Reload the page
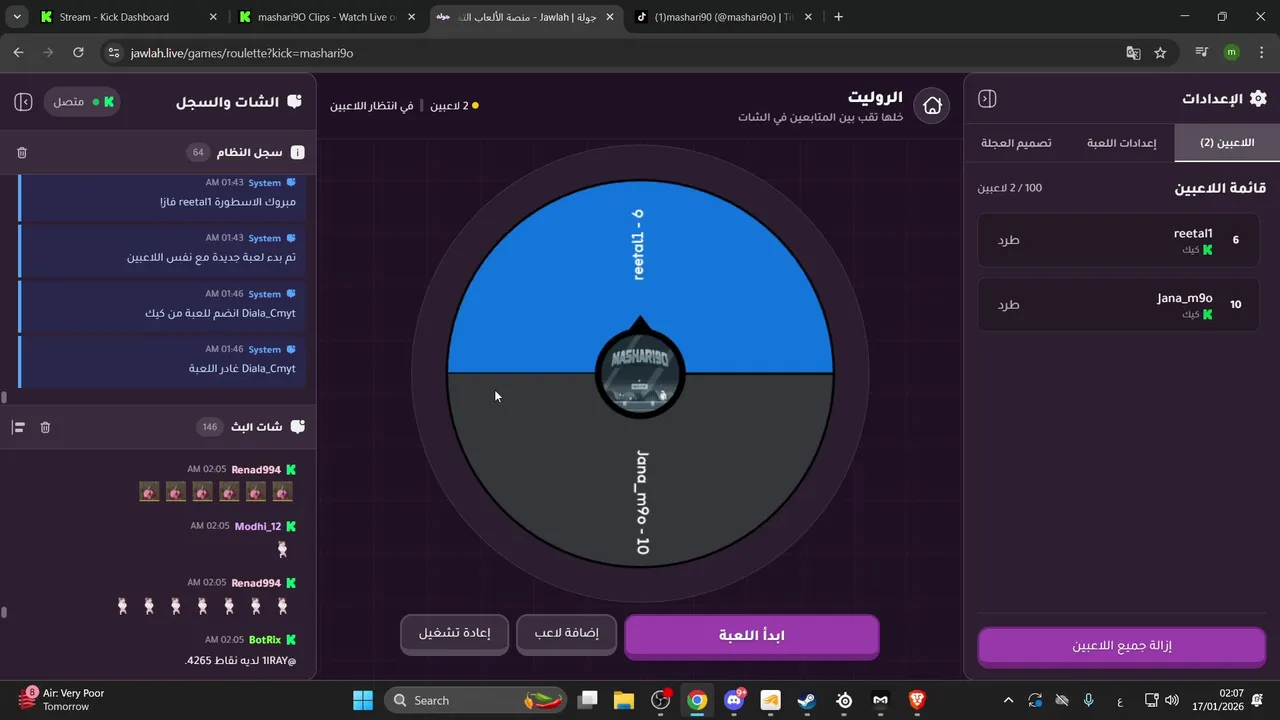The height and width of the screenshot is (720, 1280). [x=78, y=53]
